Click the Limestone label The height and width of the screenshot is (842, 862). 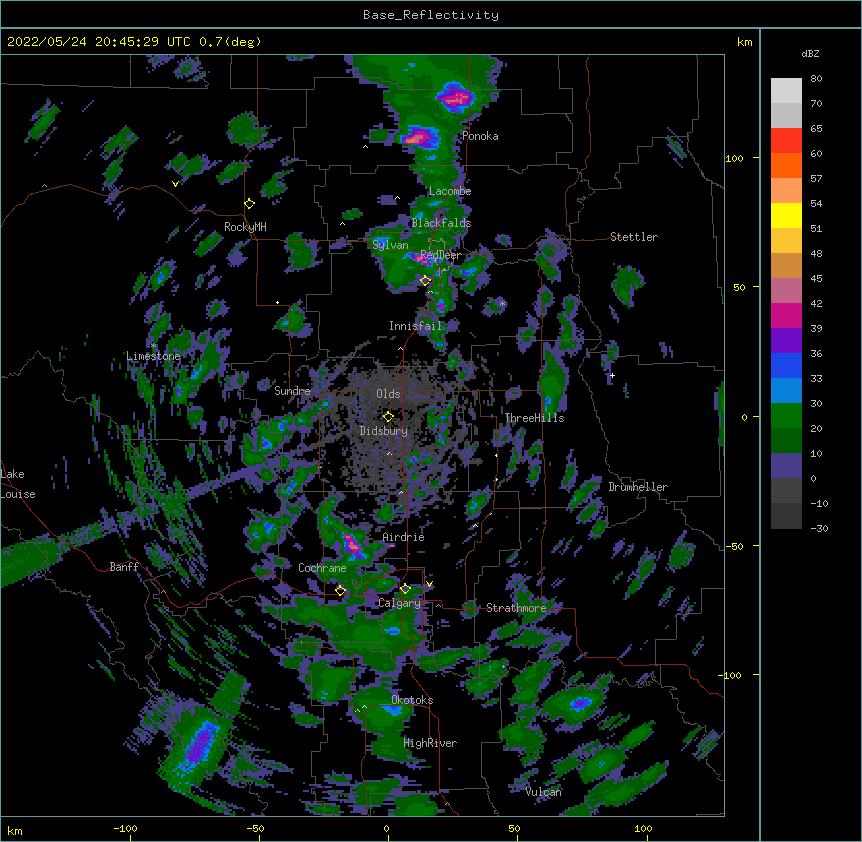pyautogui.click(x=153, y=356)
